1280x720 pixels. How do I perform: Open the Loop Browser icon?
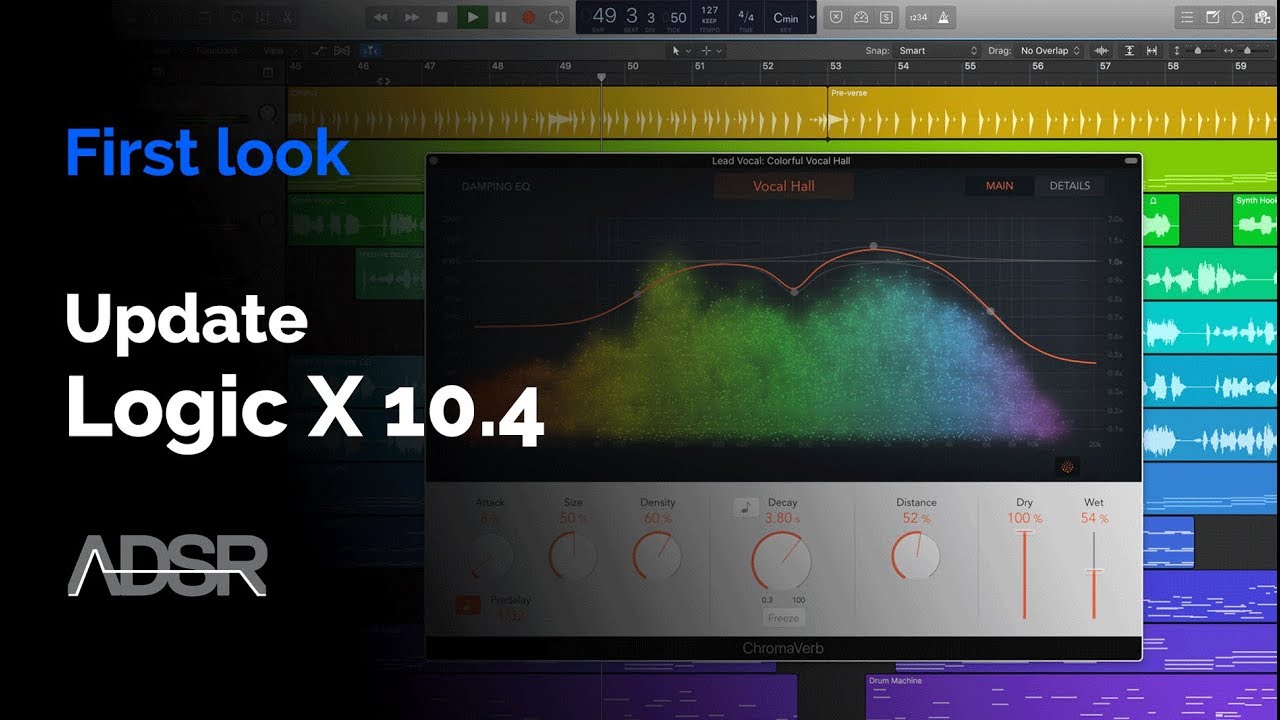(1238, 17)
